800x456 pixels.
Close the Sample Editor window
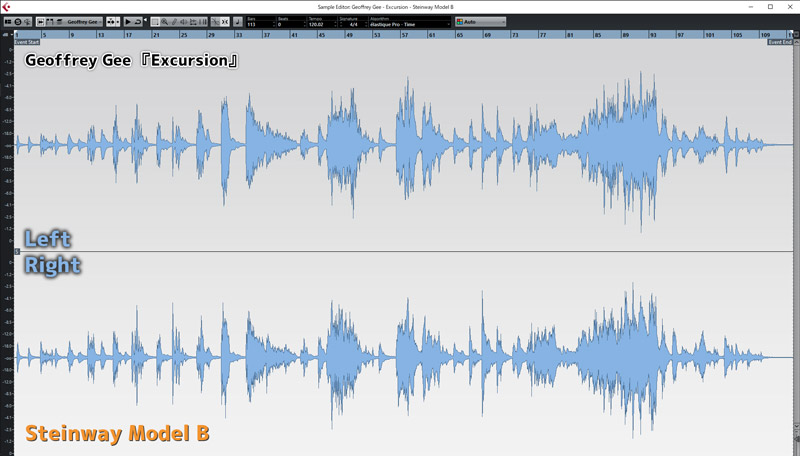(789, 7)
